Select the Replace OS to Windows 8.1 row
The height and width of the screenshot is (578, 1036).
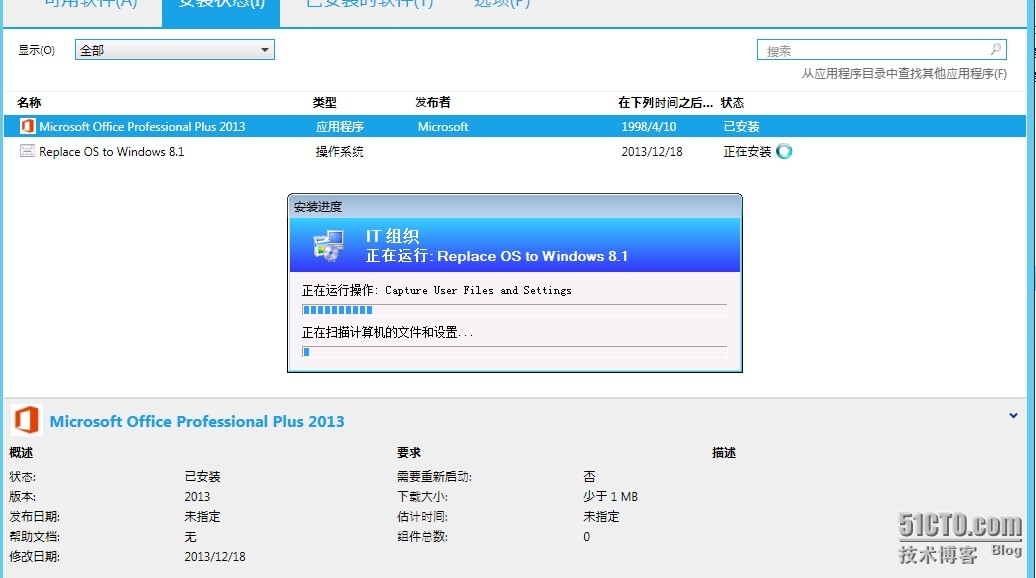click(515, 151)
